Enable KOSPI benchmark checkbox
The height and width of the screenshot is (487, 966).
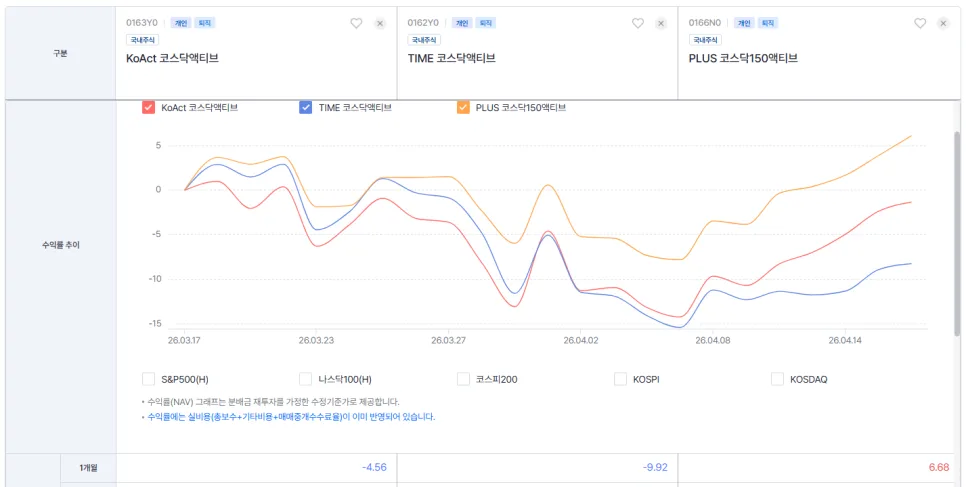click(x=620, y=379)
